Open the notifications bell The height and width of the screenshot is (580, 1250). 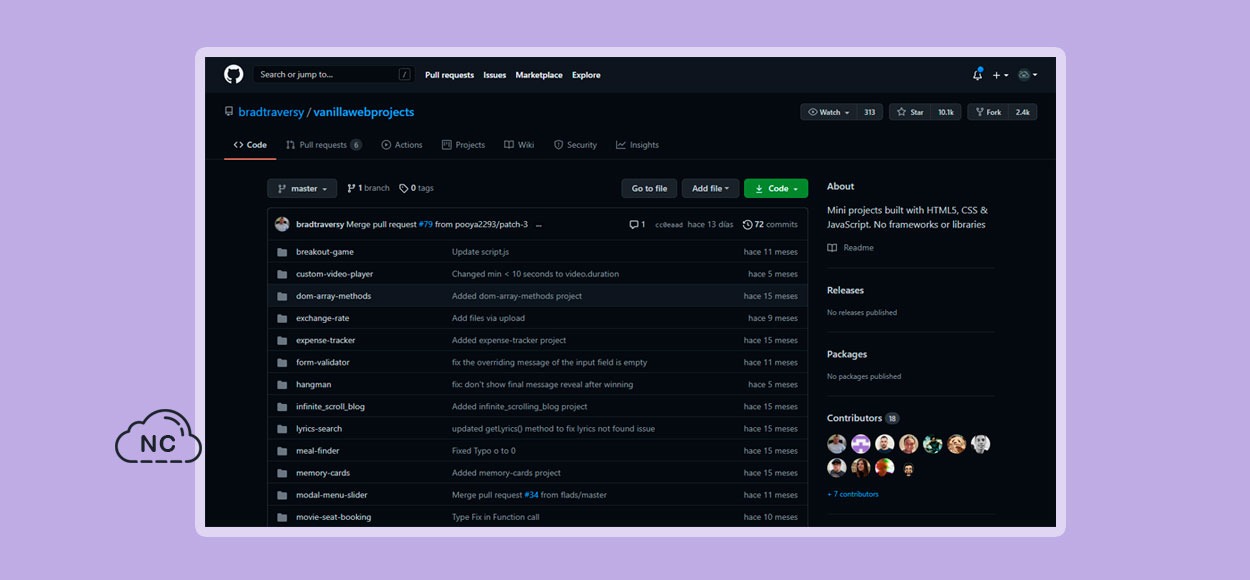(977, 75)
